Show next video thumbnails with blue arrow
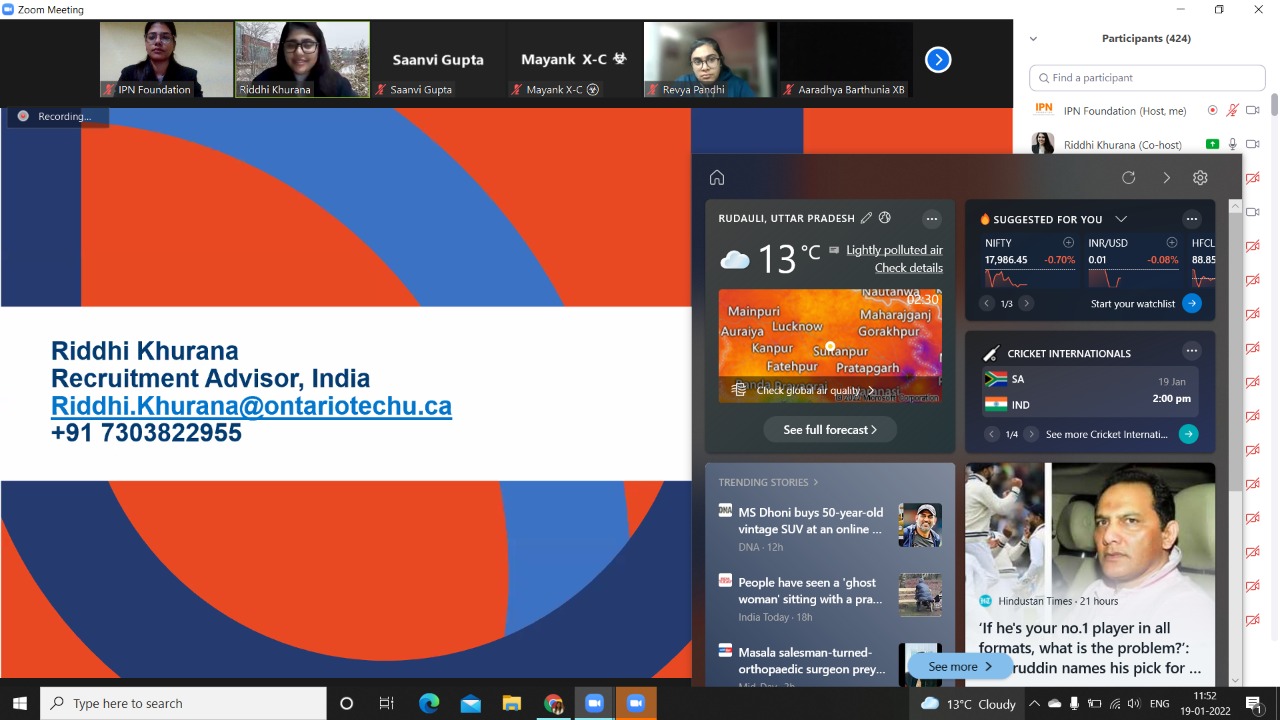Screen dimensions: 1280x720 pos(937,60)
